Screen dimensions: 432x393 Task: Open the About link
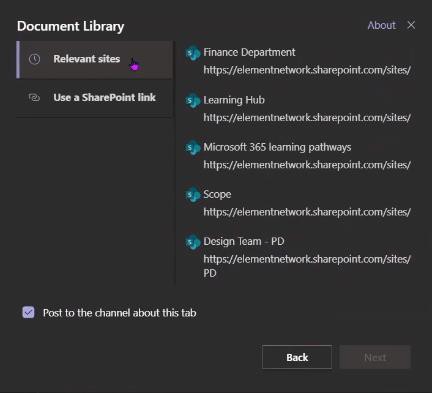(381, 25)
